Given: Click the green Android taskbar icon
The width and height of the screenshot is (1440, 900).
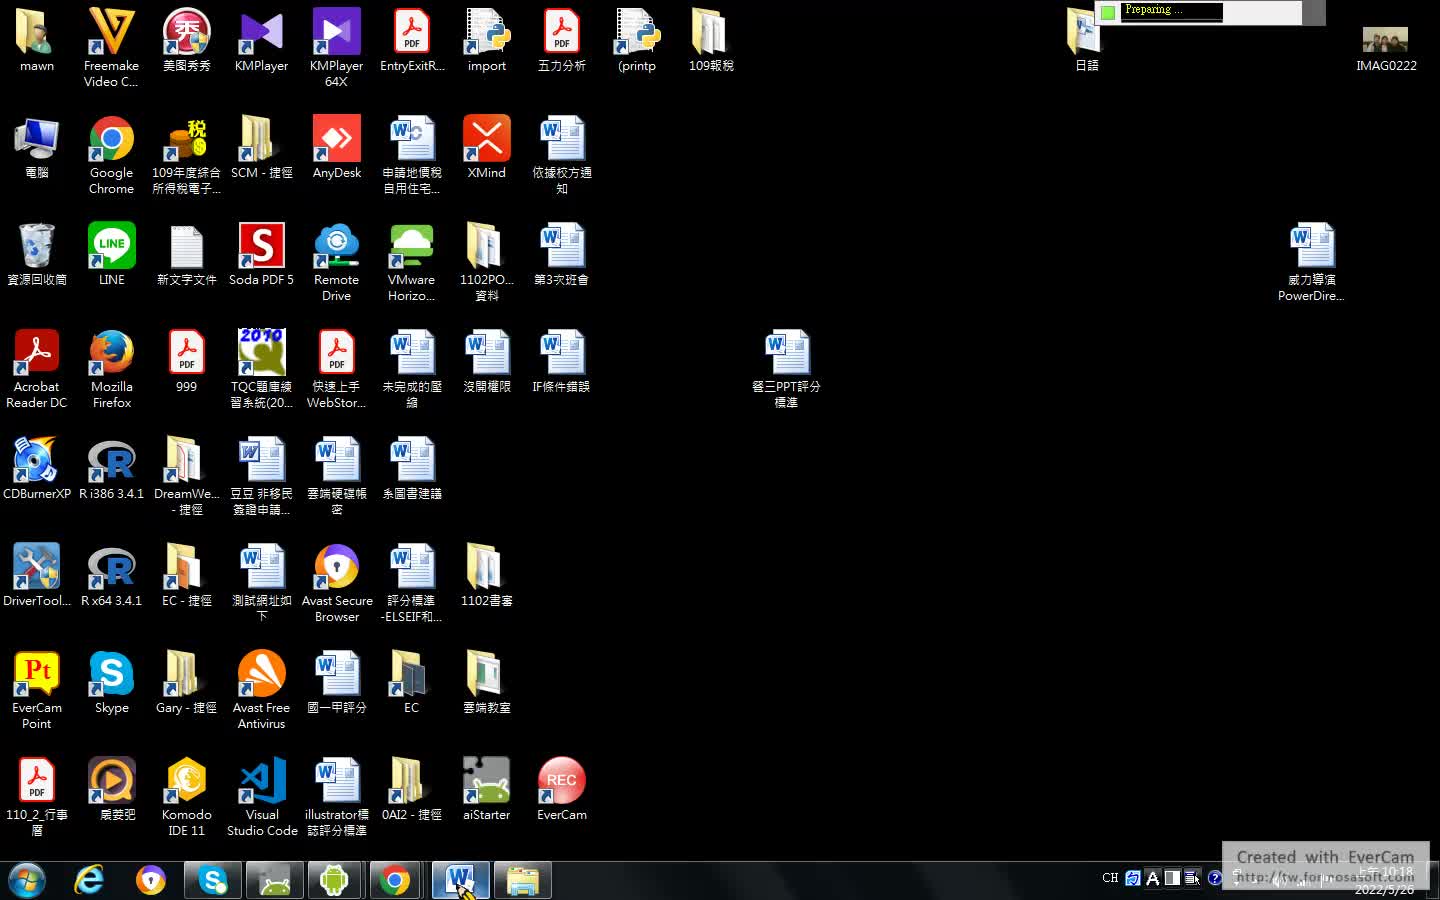Looking at the screenshot, I should click(x=334, y=880).
